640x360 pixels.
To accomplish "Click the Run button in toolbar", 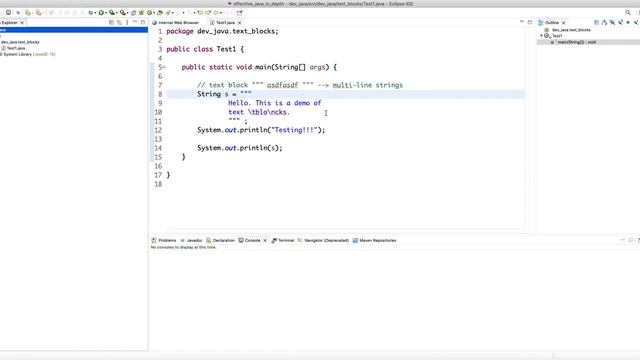I will click(101, 13).
